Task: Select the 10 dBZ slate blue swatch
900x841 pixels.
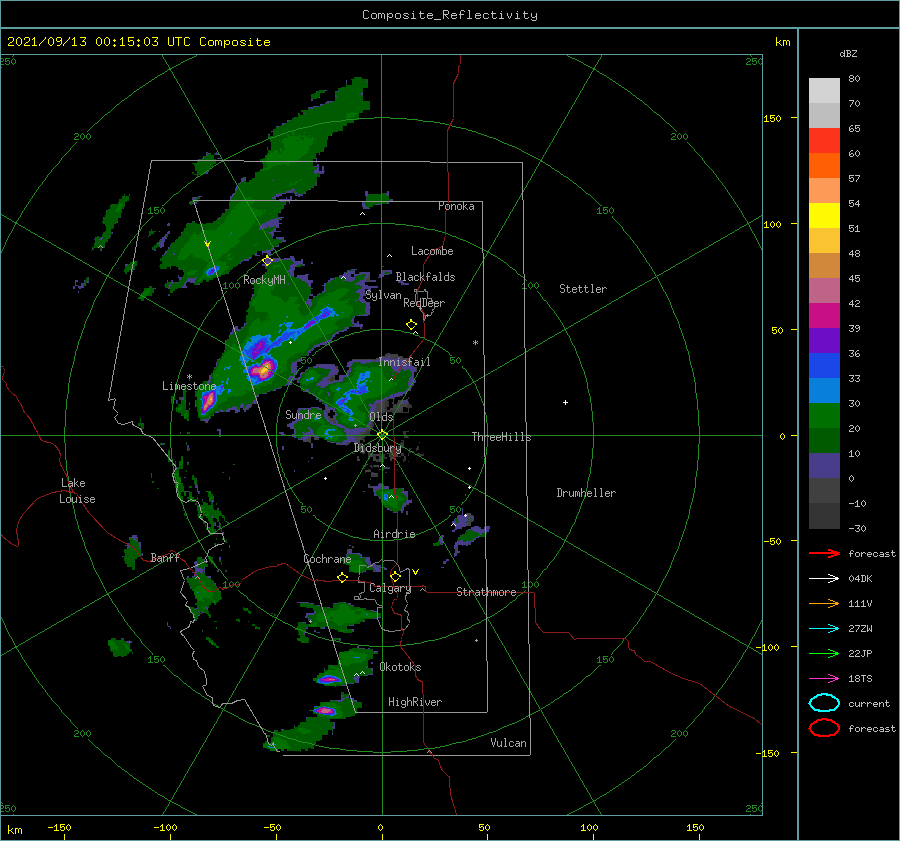Action: point(824,466)
